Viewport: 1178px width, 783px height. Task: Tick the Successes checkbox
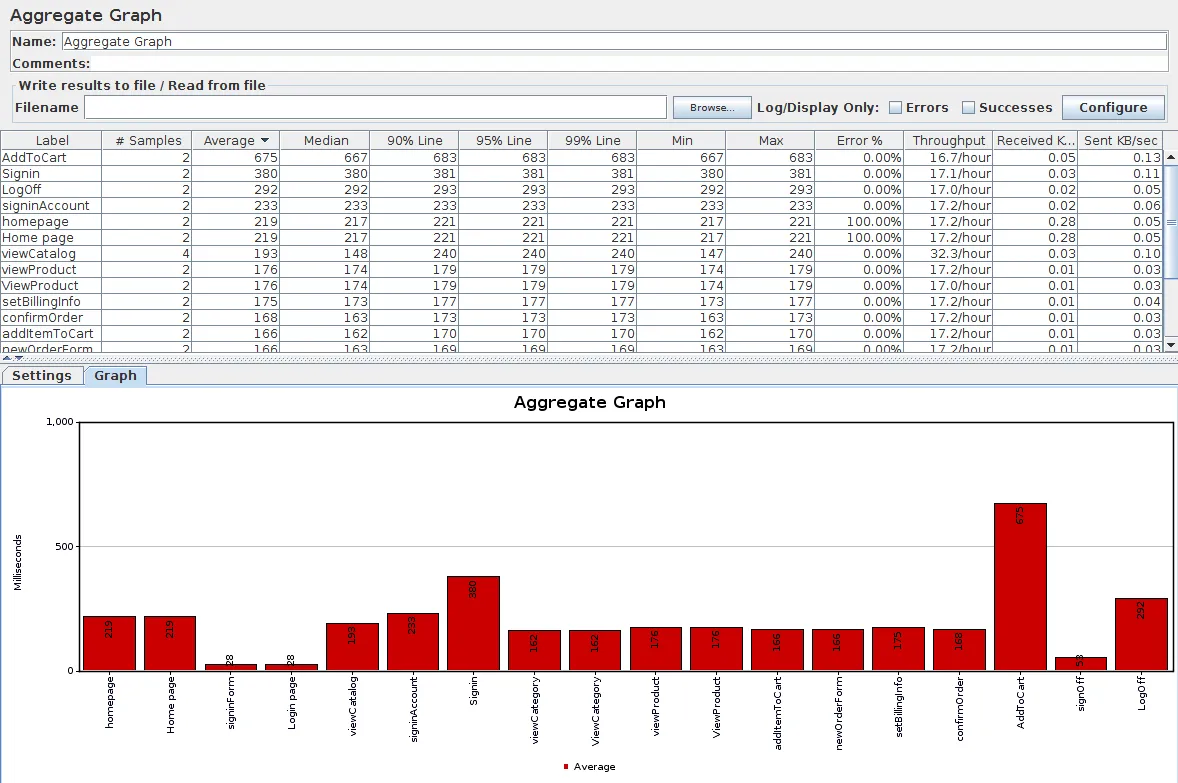click(x=968, y=108)
